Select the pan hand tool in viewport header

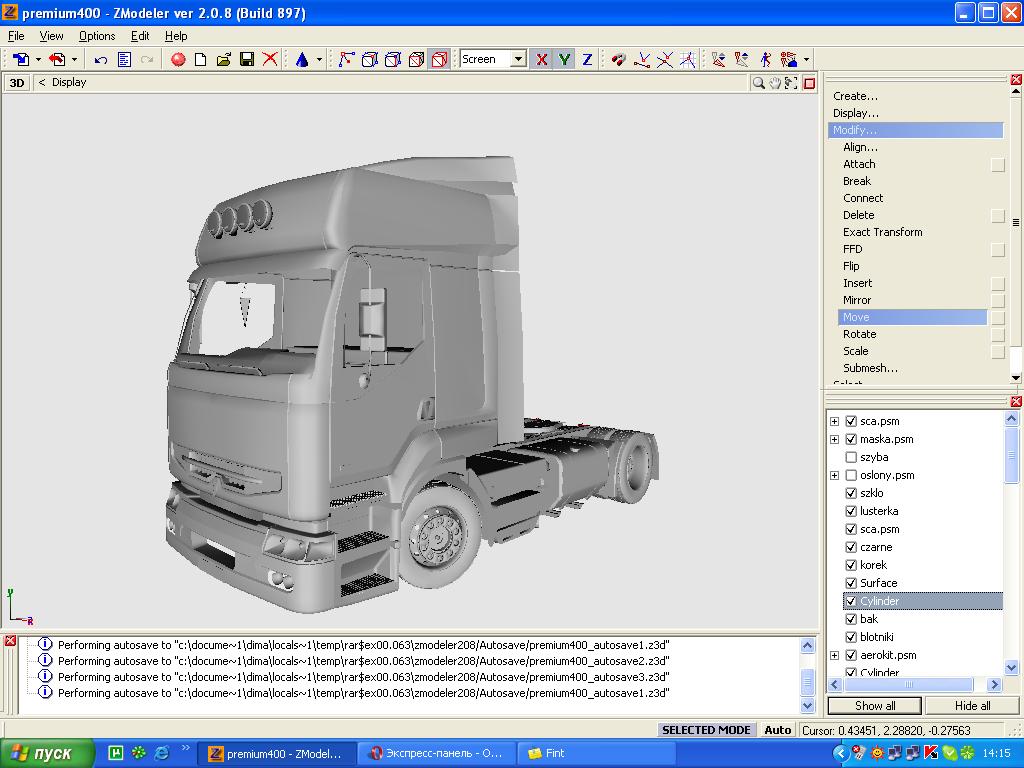click(775, 83)
